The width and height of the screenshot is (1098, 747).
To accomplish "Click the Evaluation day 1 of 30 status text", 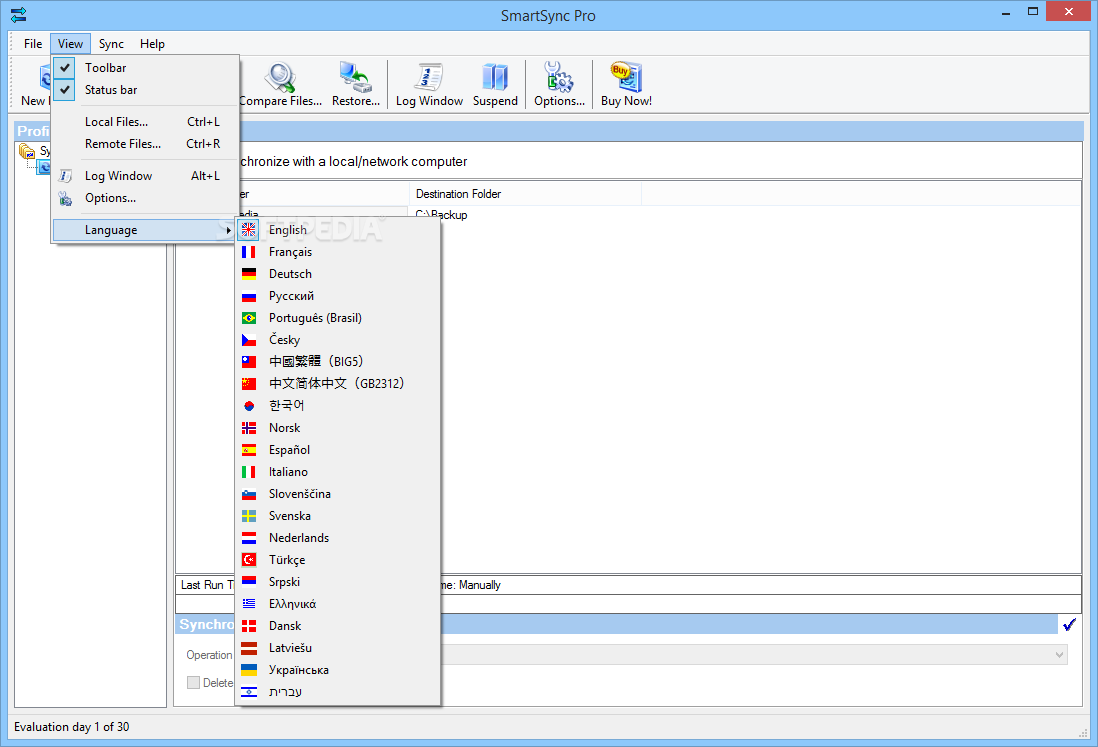I will (71, 727).
